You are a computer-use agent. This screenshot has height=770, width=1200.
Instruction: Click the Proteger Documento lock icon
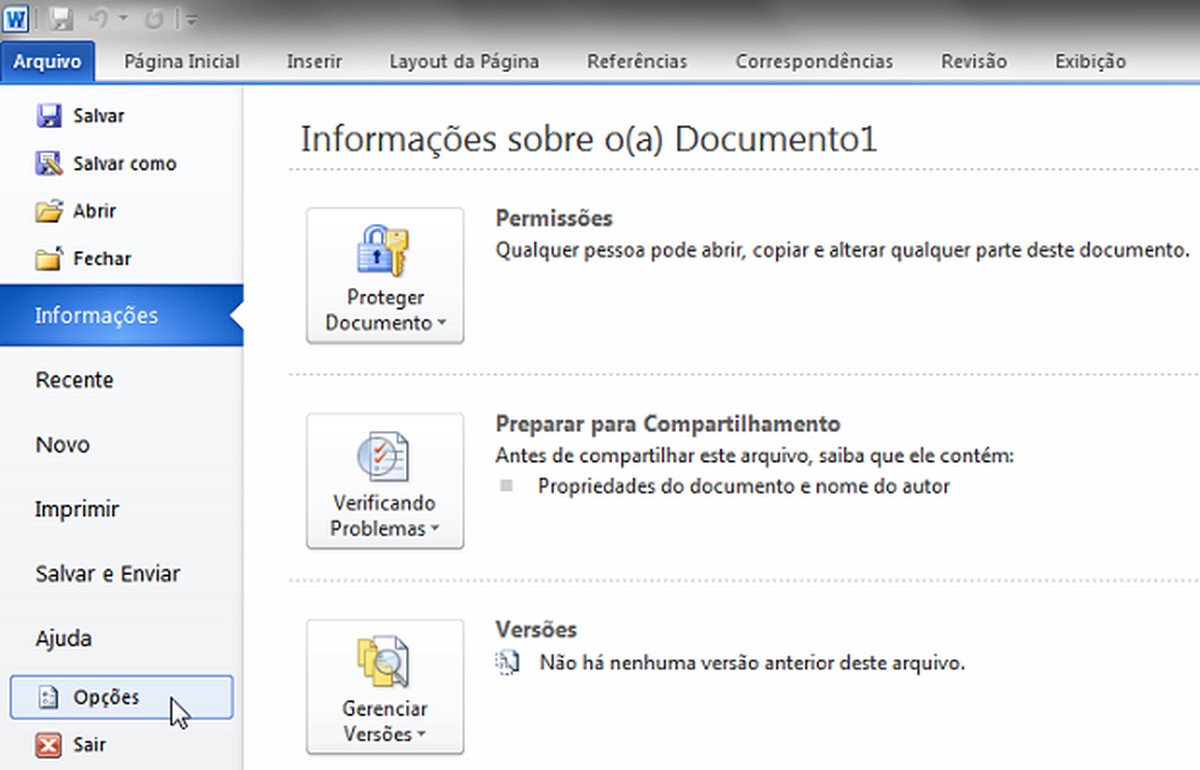click(384, 250)
